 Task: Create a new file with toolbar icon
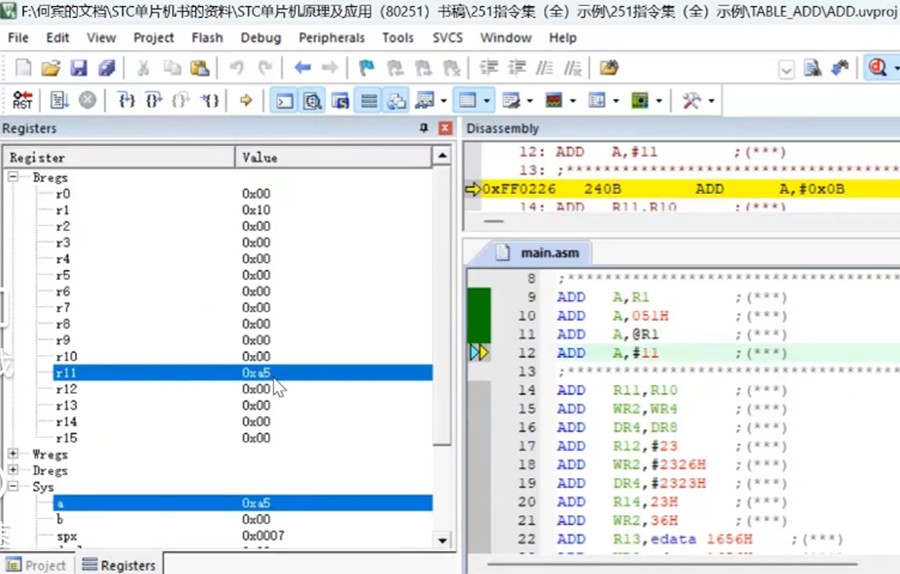coord(23,68)
